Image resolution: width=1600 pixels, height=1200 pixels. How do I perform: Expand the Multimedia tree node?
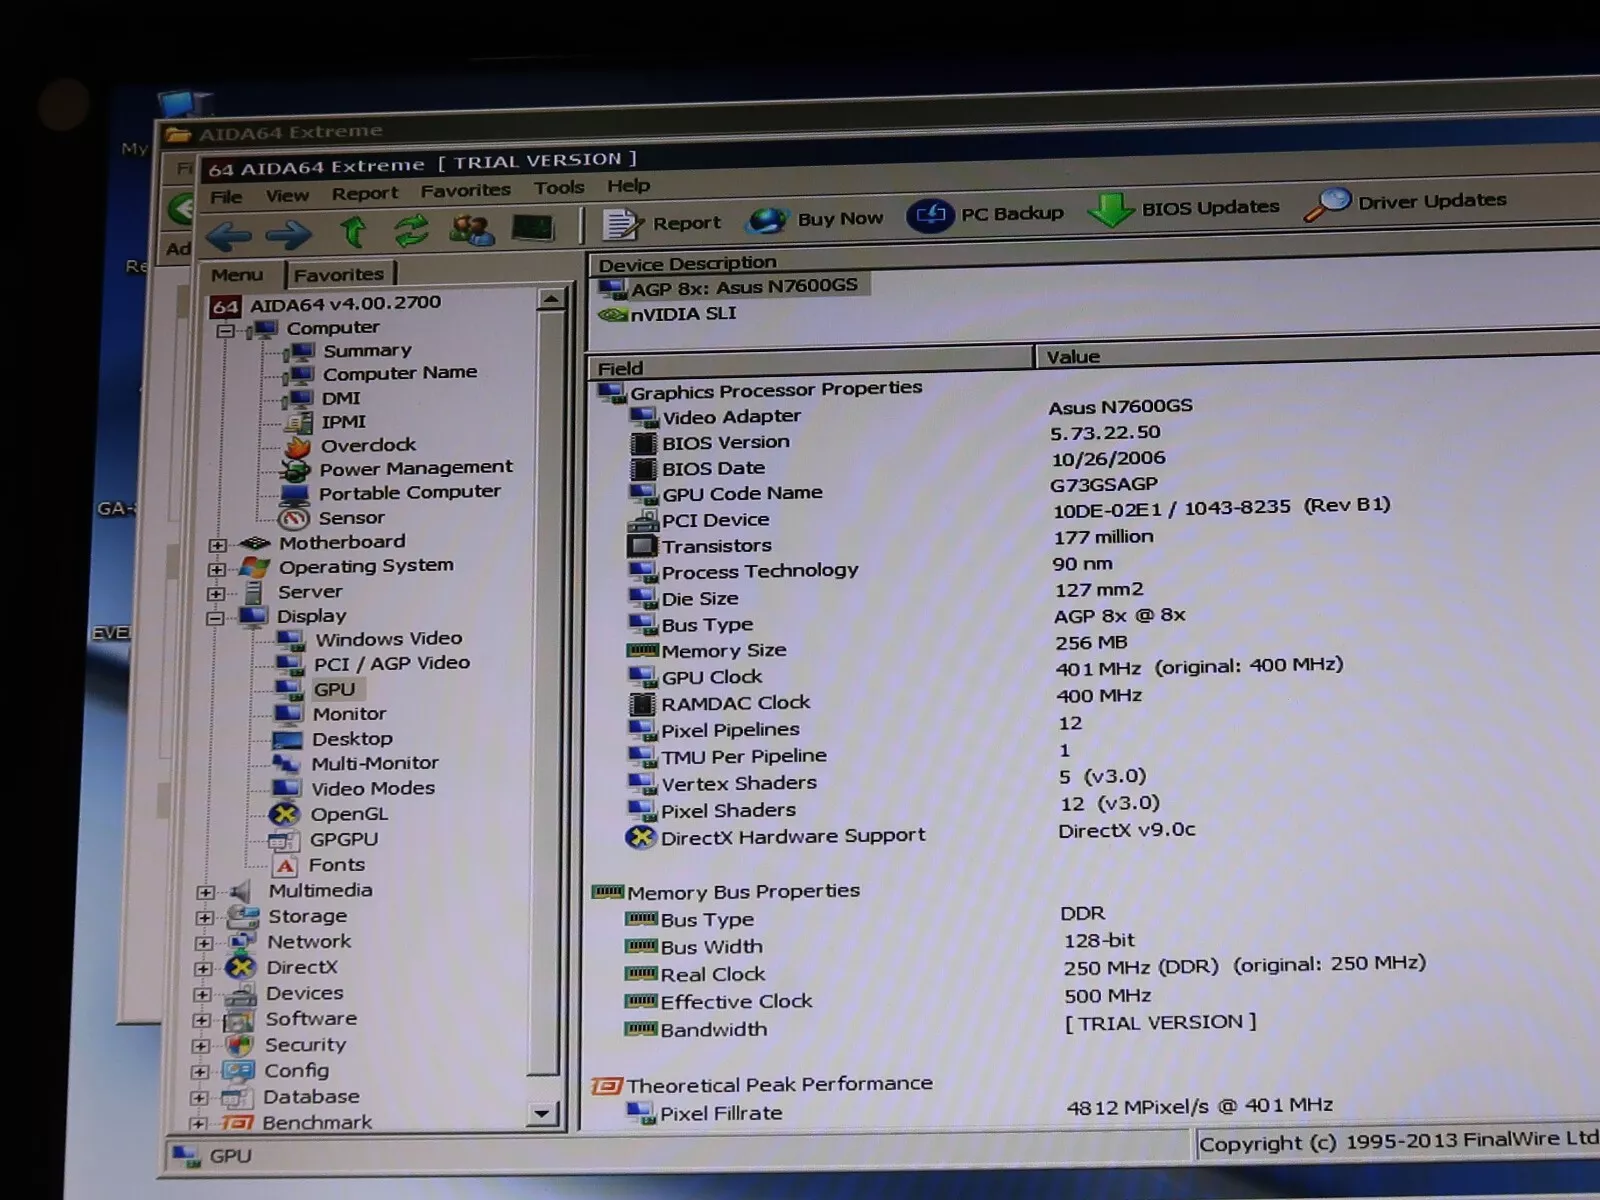pyautogui.click(x=205, y=893)
